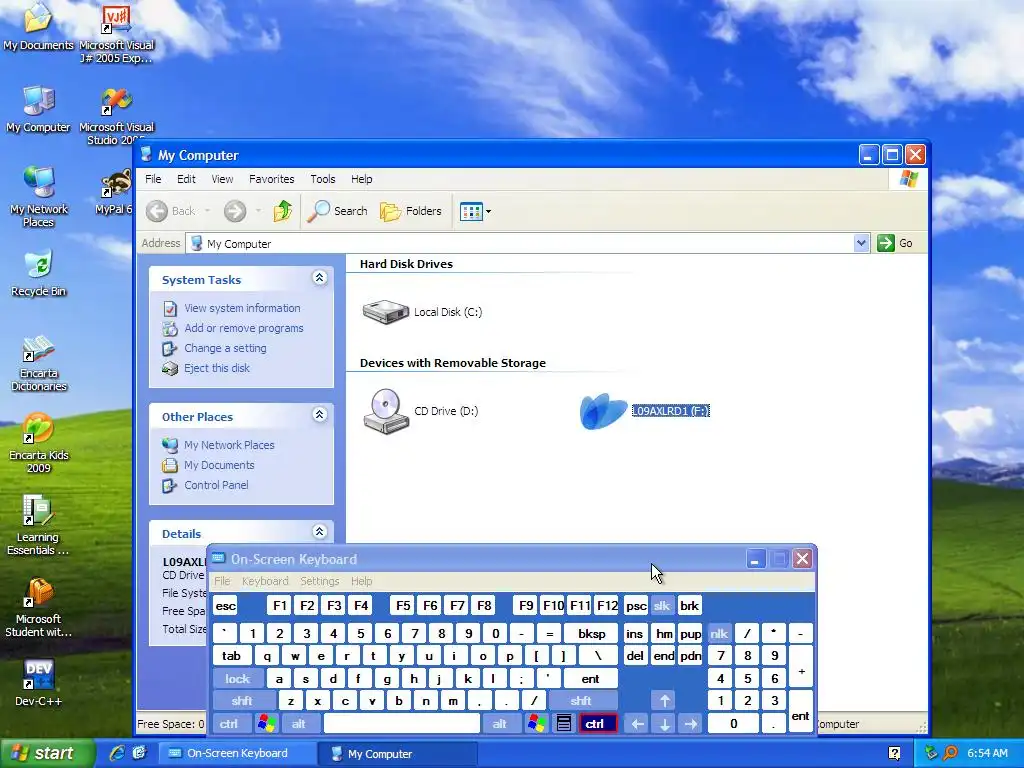Open the Tools menu

(x=323, y=179)
